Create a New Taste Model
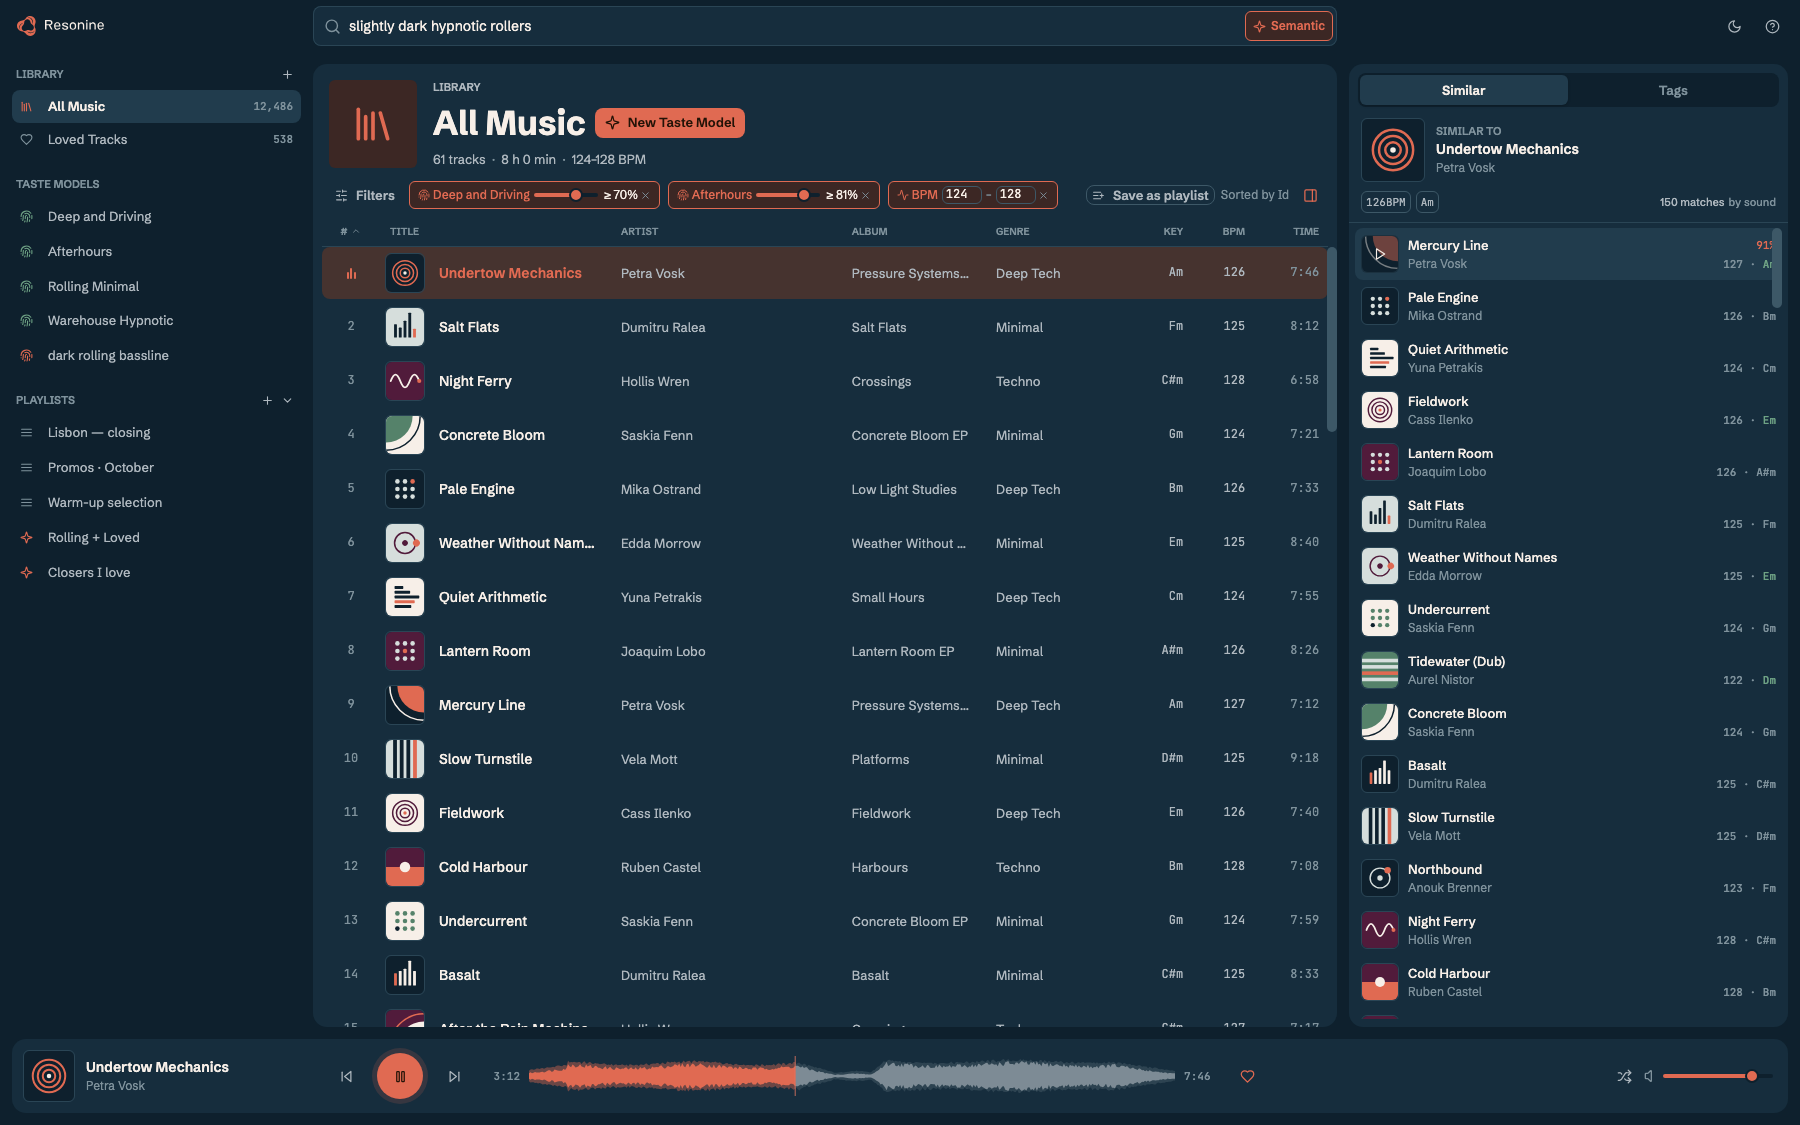Image resolution: width=1800 pixels, height=1125 pixels. 670,123
